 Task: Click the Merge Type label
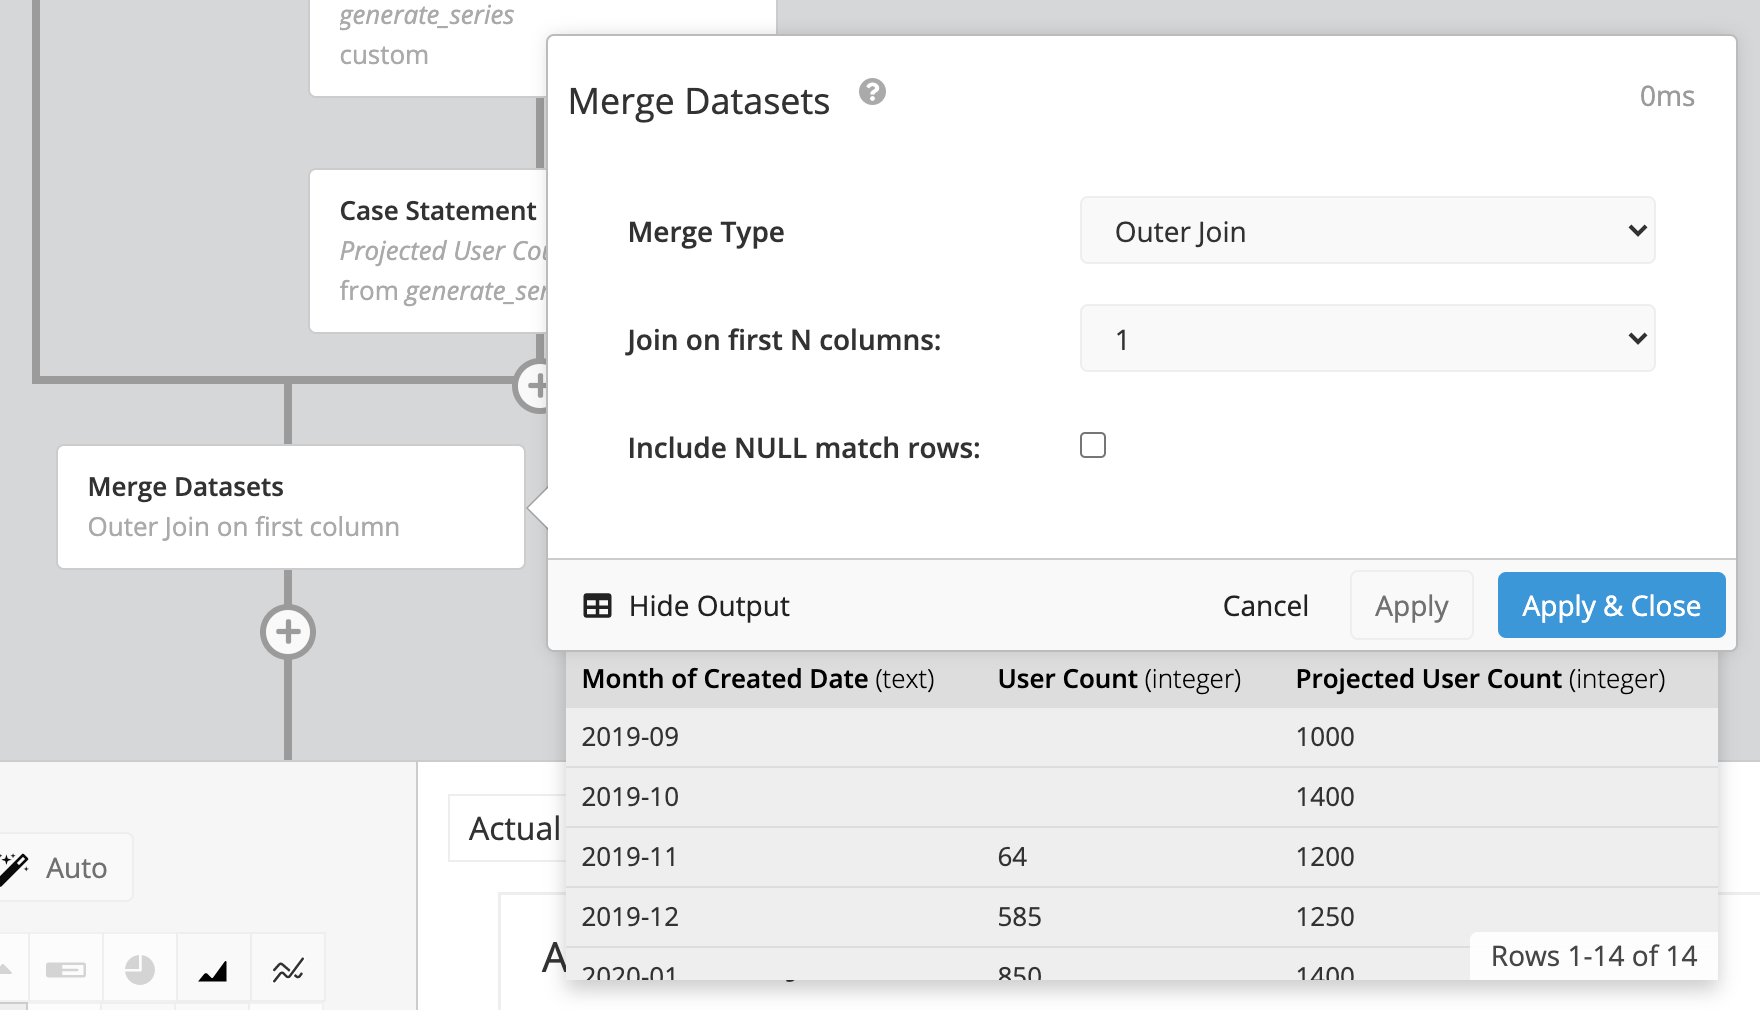706,232
